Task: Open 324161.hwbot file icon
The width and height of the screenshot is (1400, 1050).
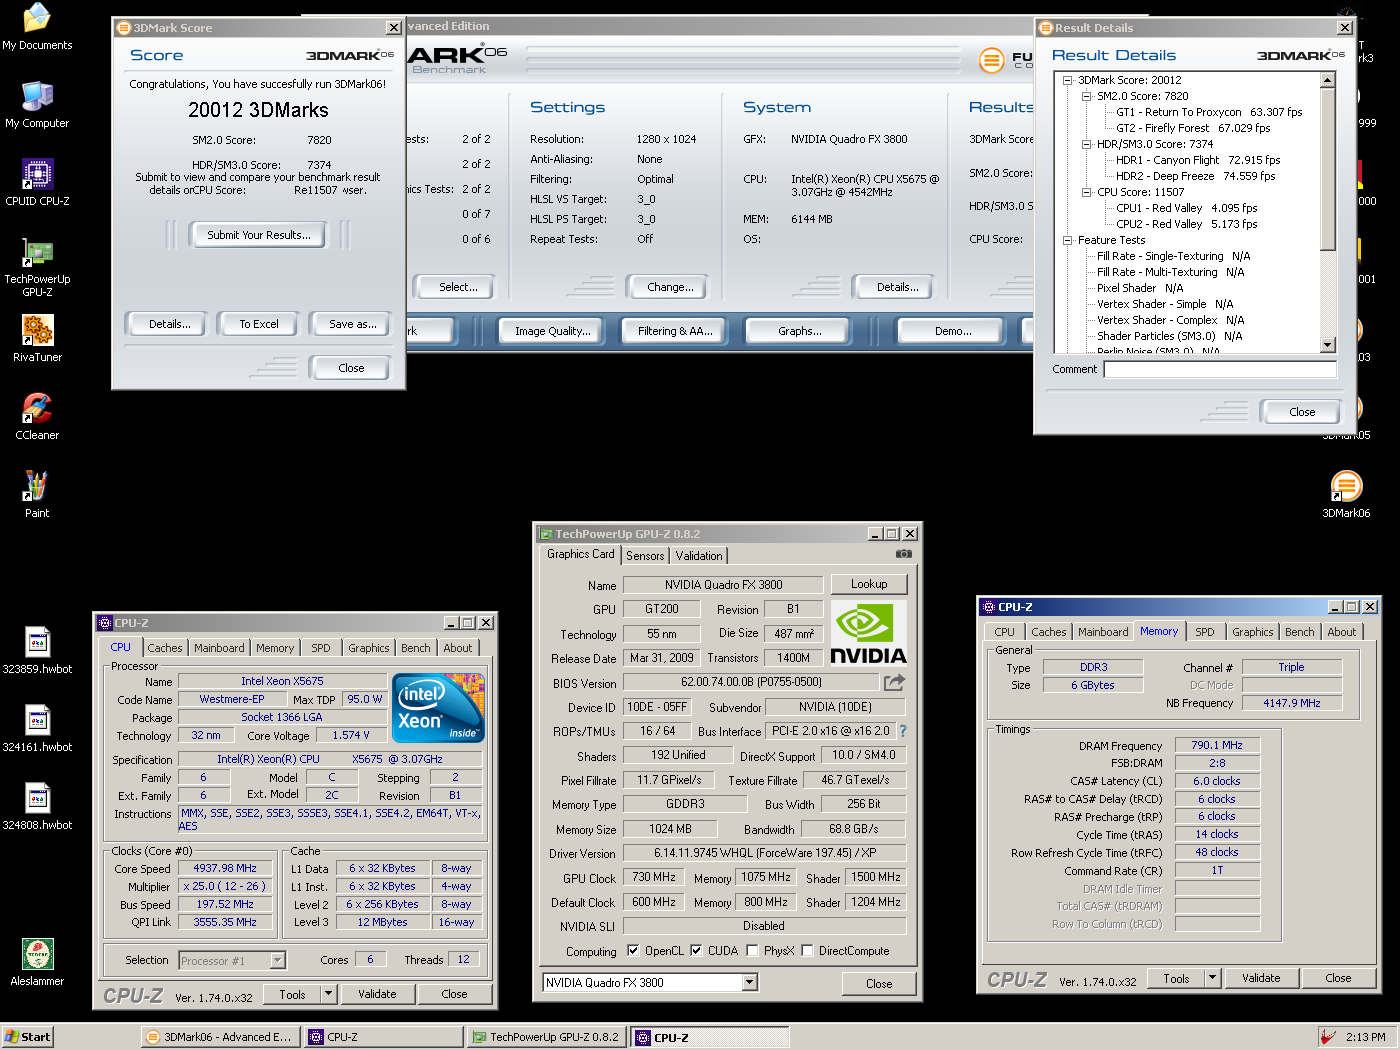Action: (x=37, y=728)
